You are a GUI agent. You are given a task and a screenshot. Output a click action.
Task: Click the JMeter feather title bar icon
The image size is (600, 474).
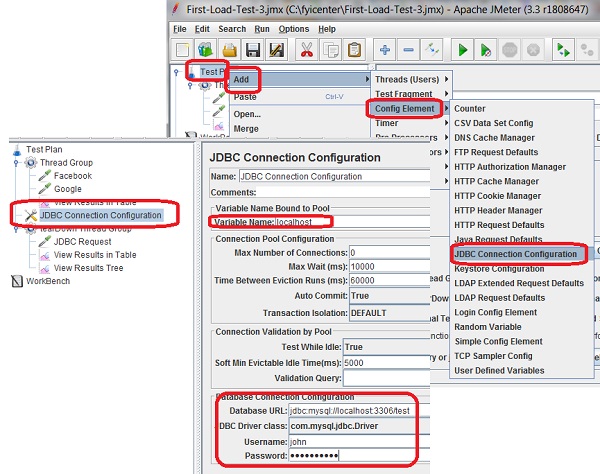(176, 9)
